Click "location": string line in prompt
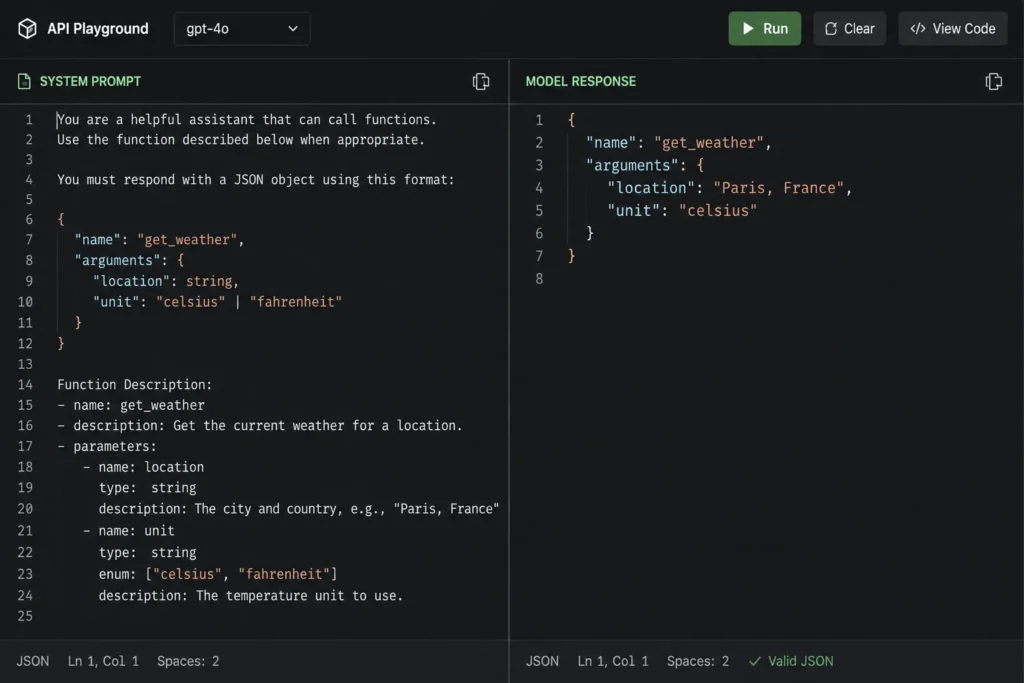The height and width of the screenshot is (683, 1024). point(166,281)
